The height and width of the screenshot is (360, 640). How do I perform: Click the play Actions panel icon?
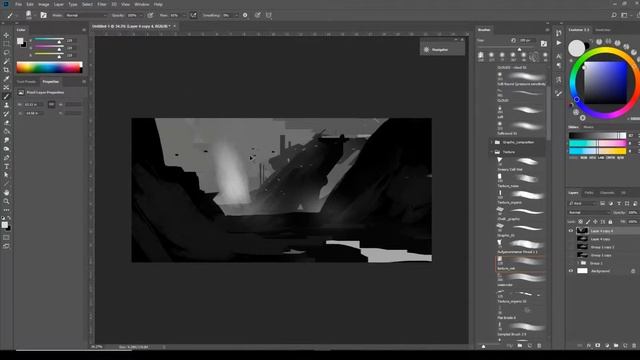pyautogui.click(x=559, y=43)
